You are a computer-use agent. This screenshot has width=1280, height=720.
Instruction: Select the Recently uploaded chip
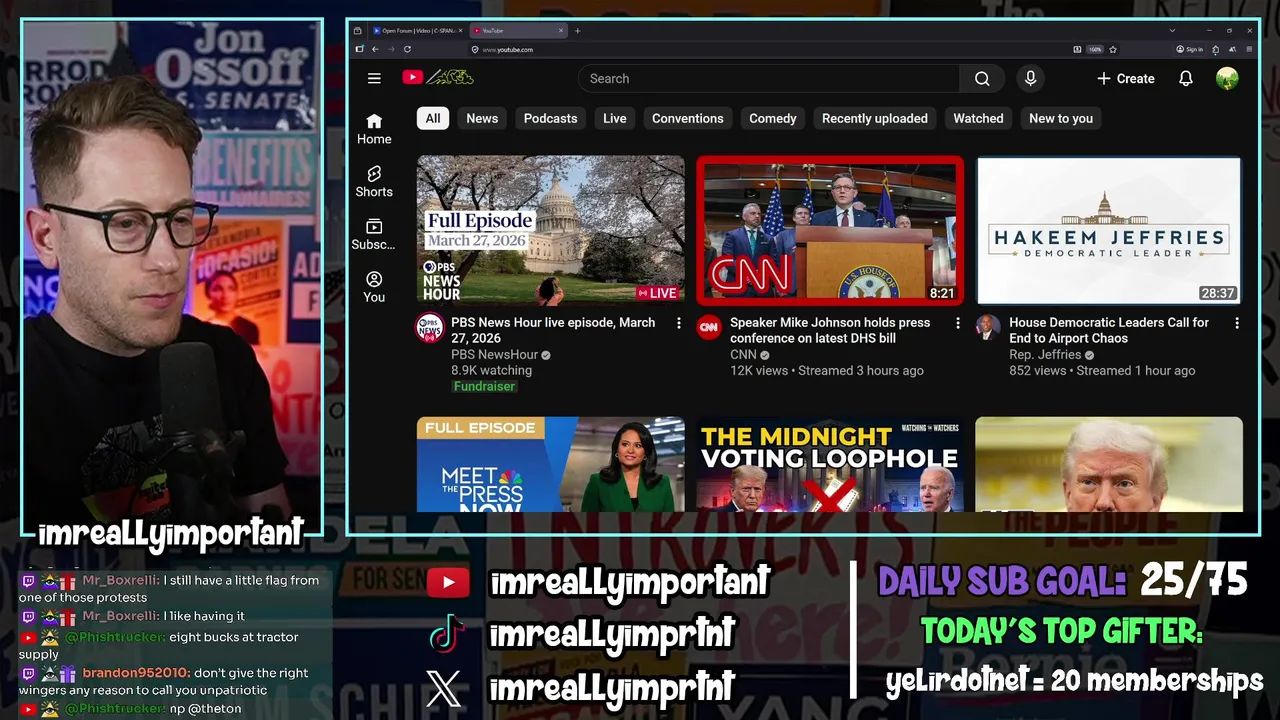coord(875,118)
